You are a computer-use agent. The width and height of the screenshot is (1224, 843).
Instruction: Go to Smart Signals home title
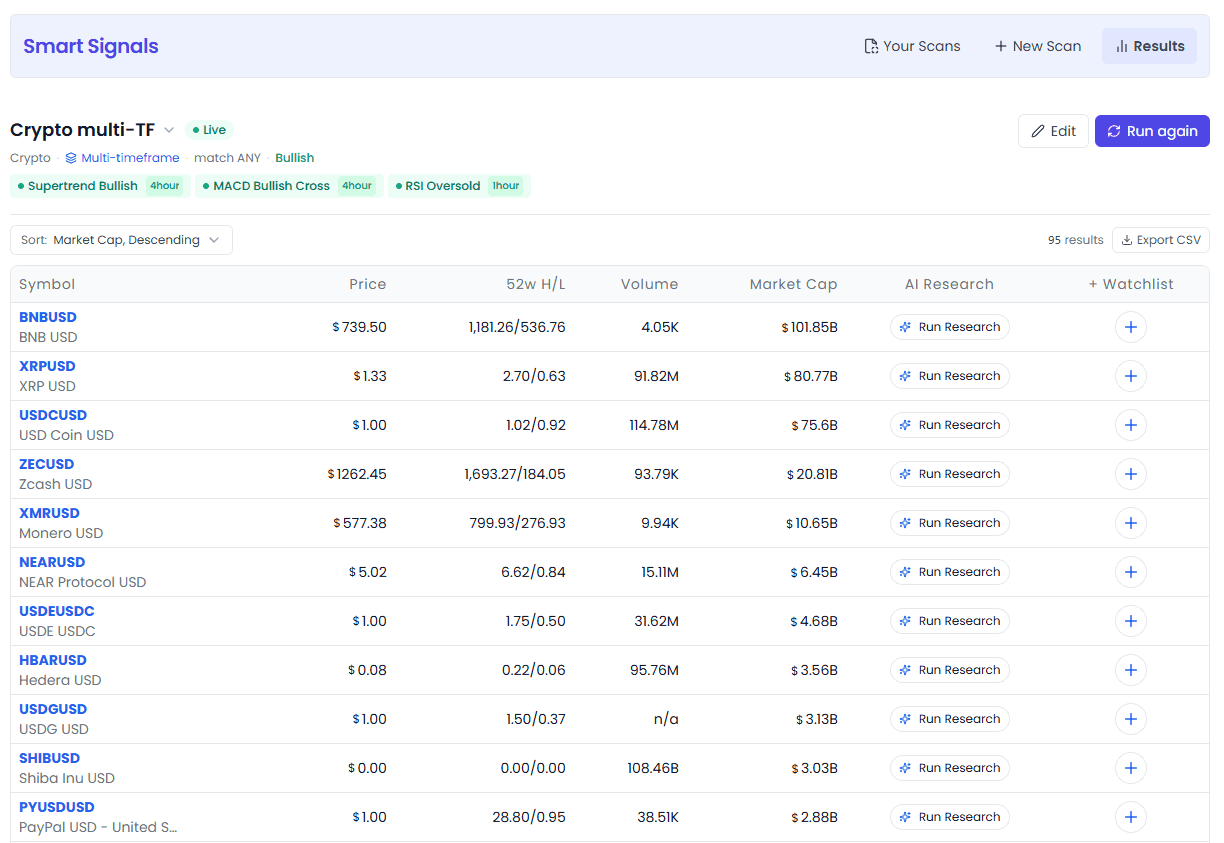[x=91, y=46]
